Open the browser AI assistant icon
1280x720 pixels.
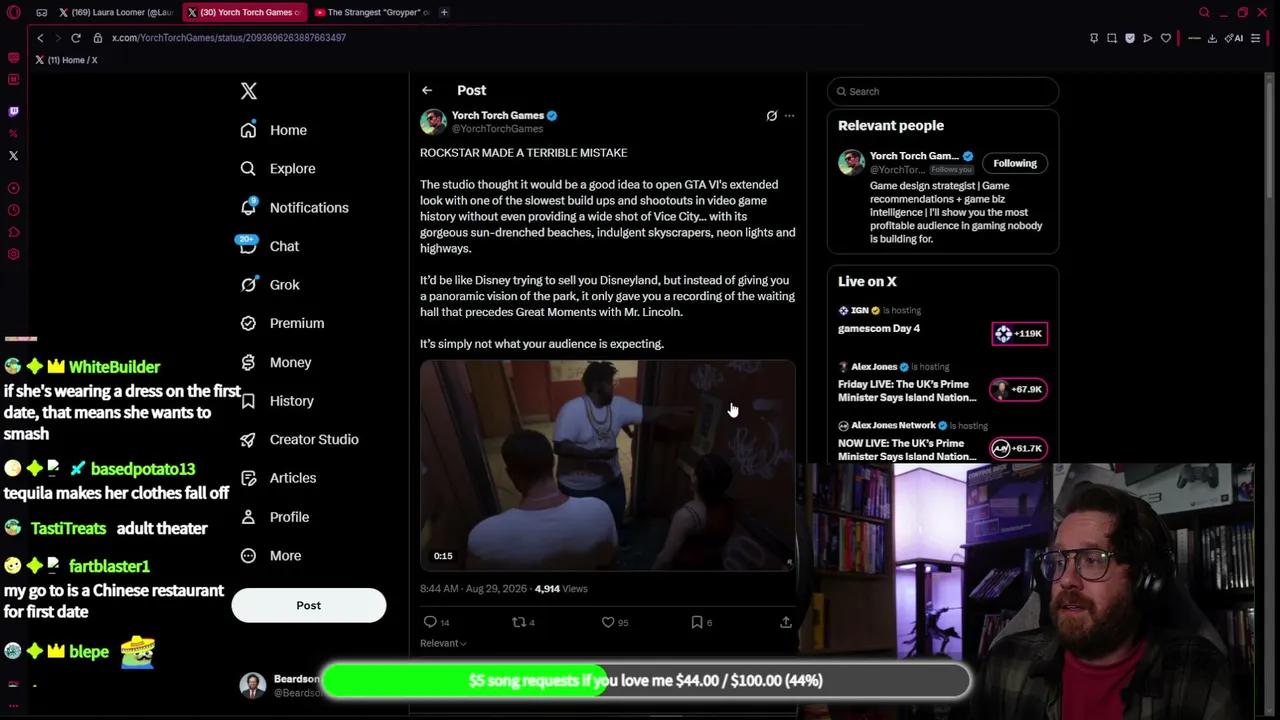click(1233, 38)
